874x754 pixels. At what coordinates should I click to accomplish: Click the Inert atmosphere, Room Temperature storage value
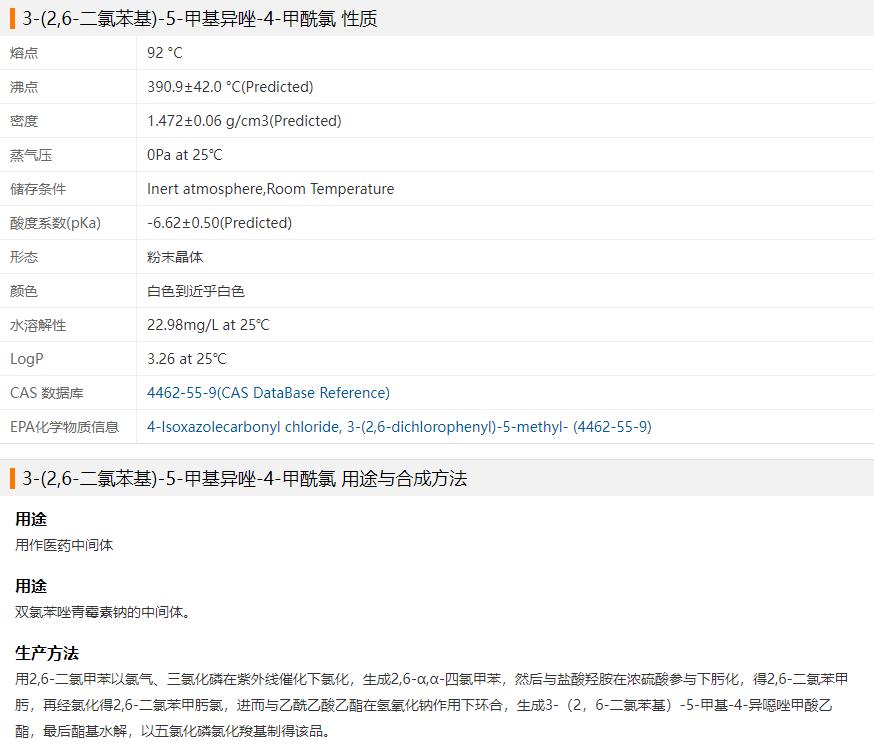tap(270, 189)
